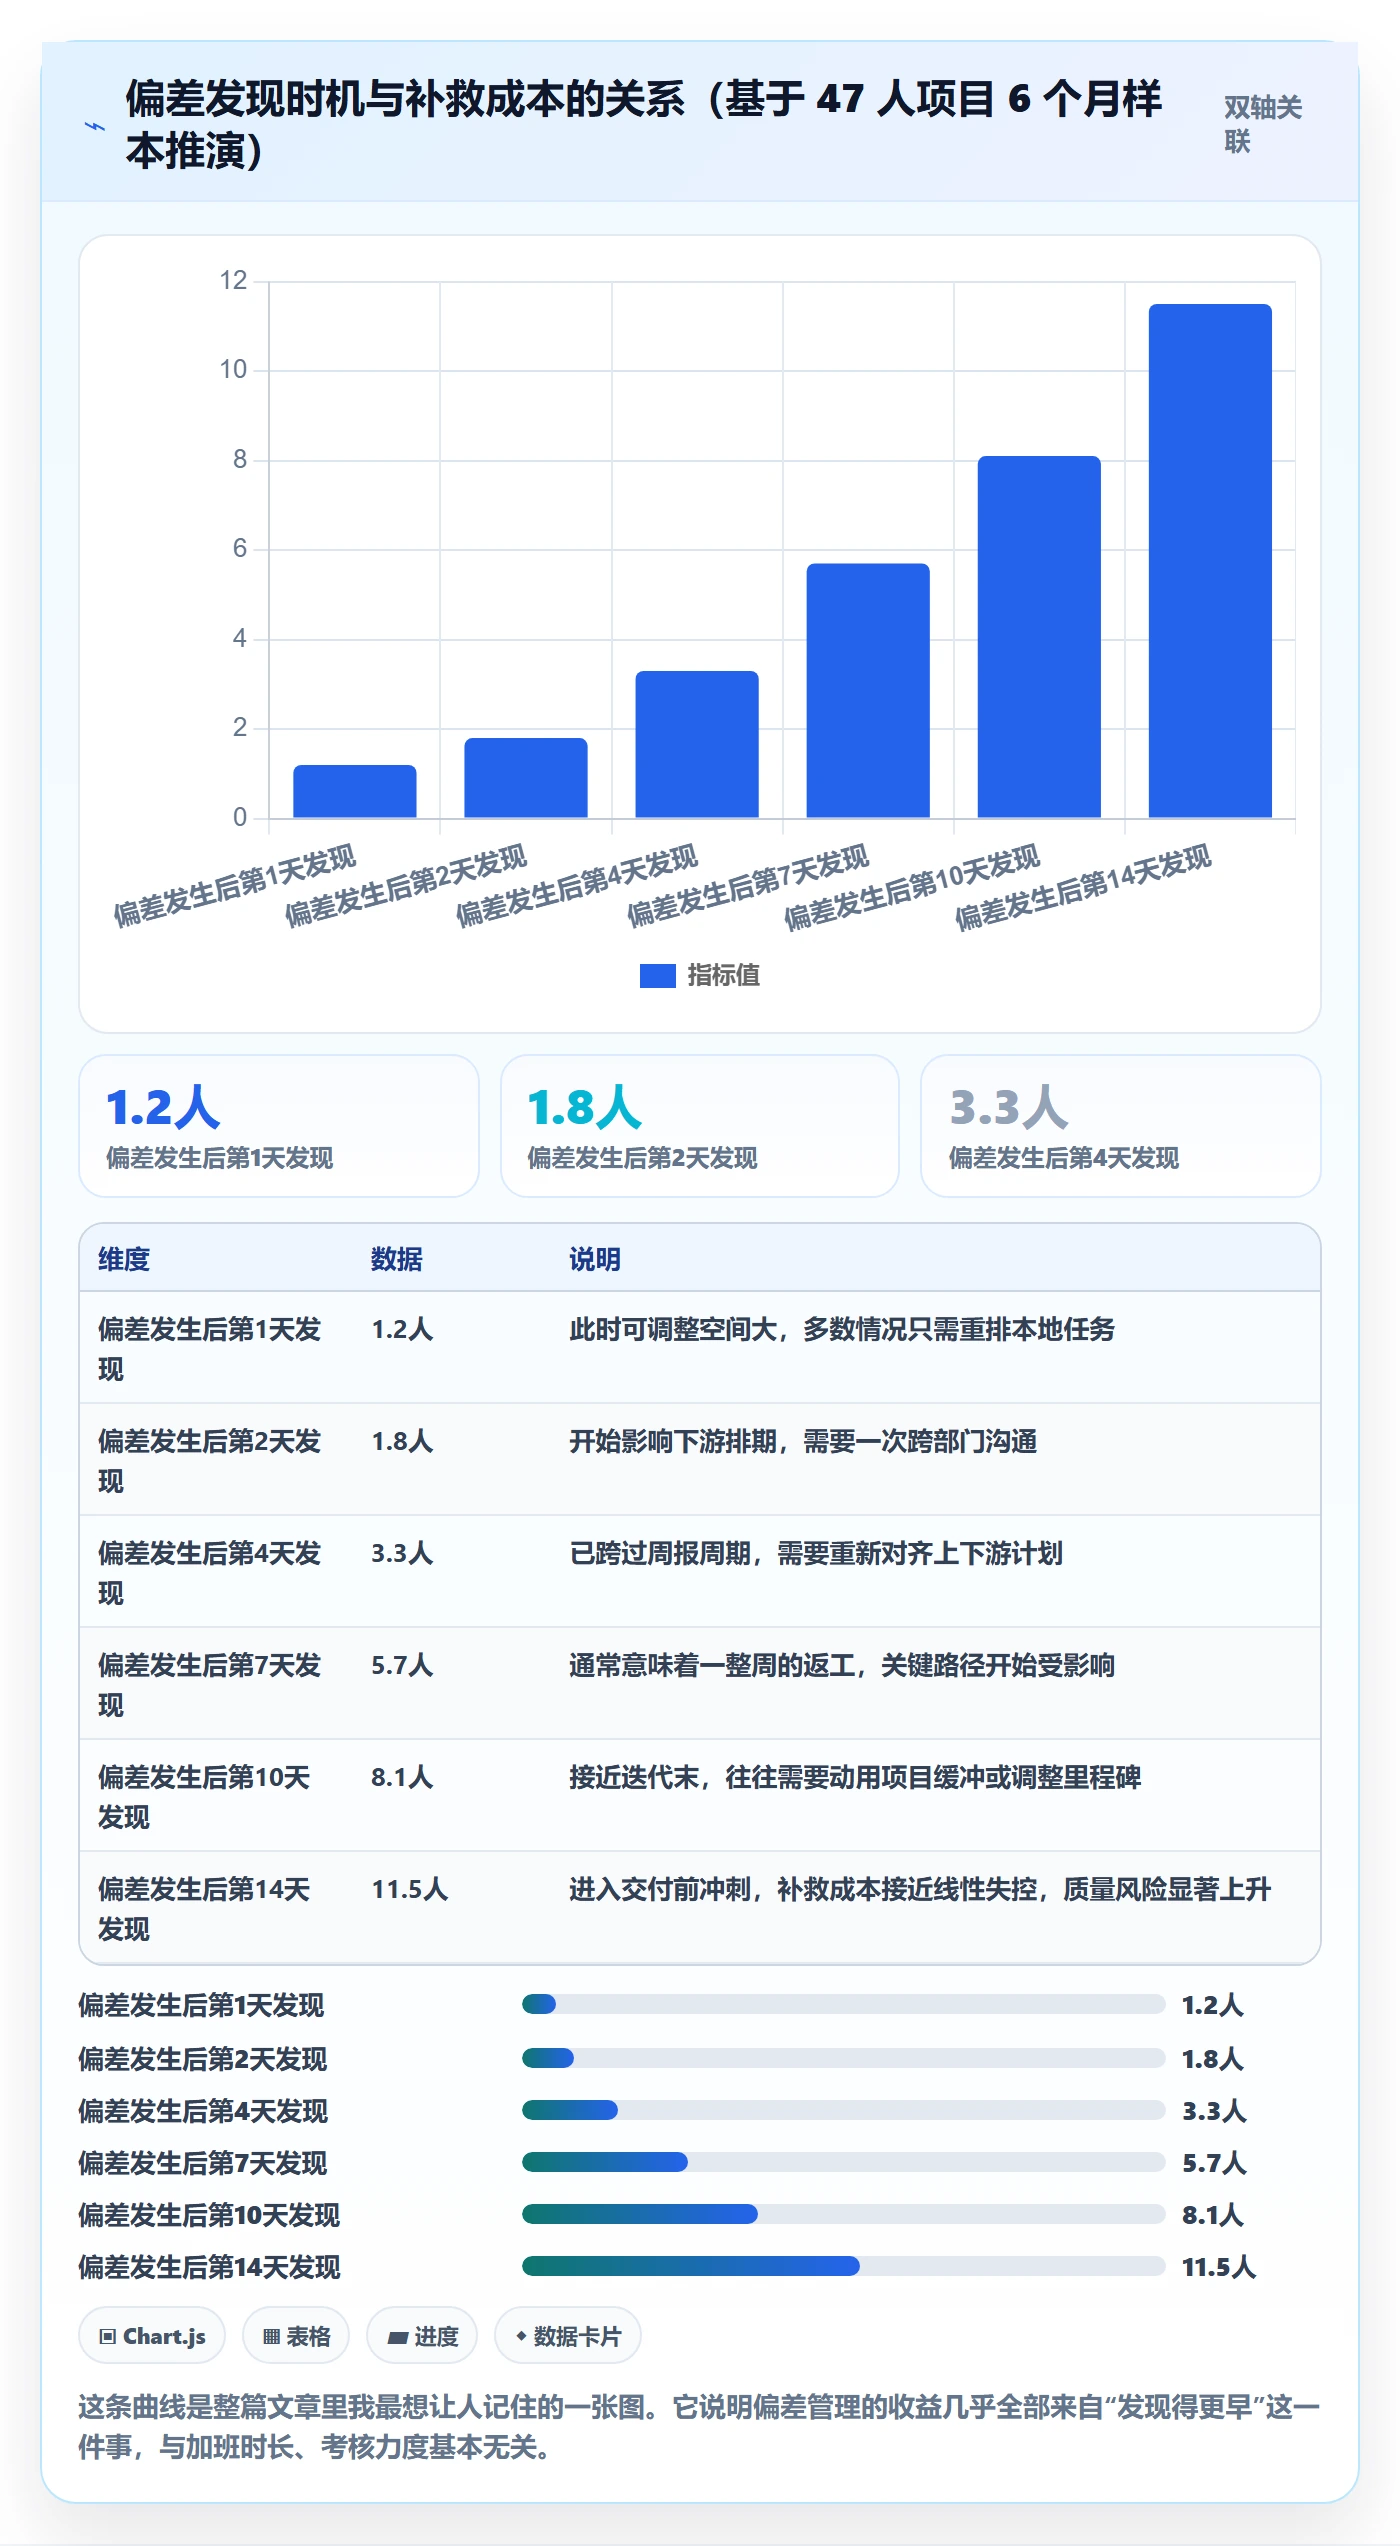This screenshot has height=2546, width=1400.
Task: Click the 指标值 legend label
Action: 723,975
